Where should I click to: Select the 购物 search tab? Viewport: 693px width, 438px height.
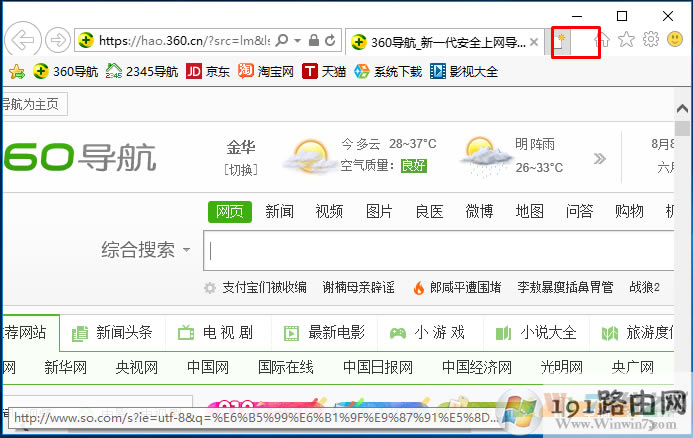click(x=629, y=211)
